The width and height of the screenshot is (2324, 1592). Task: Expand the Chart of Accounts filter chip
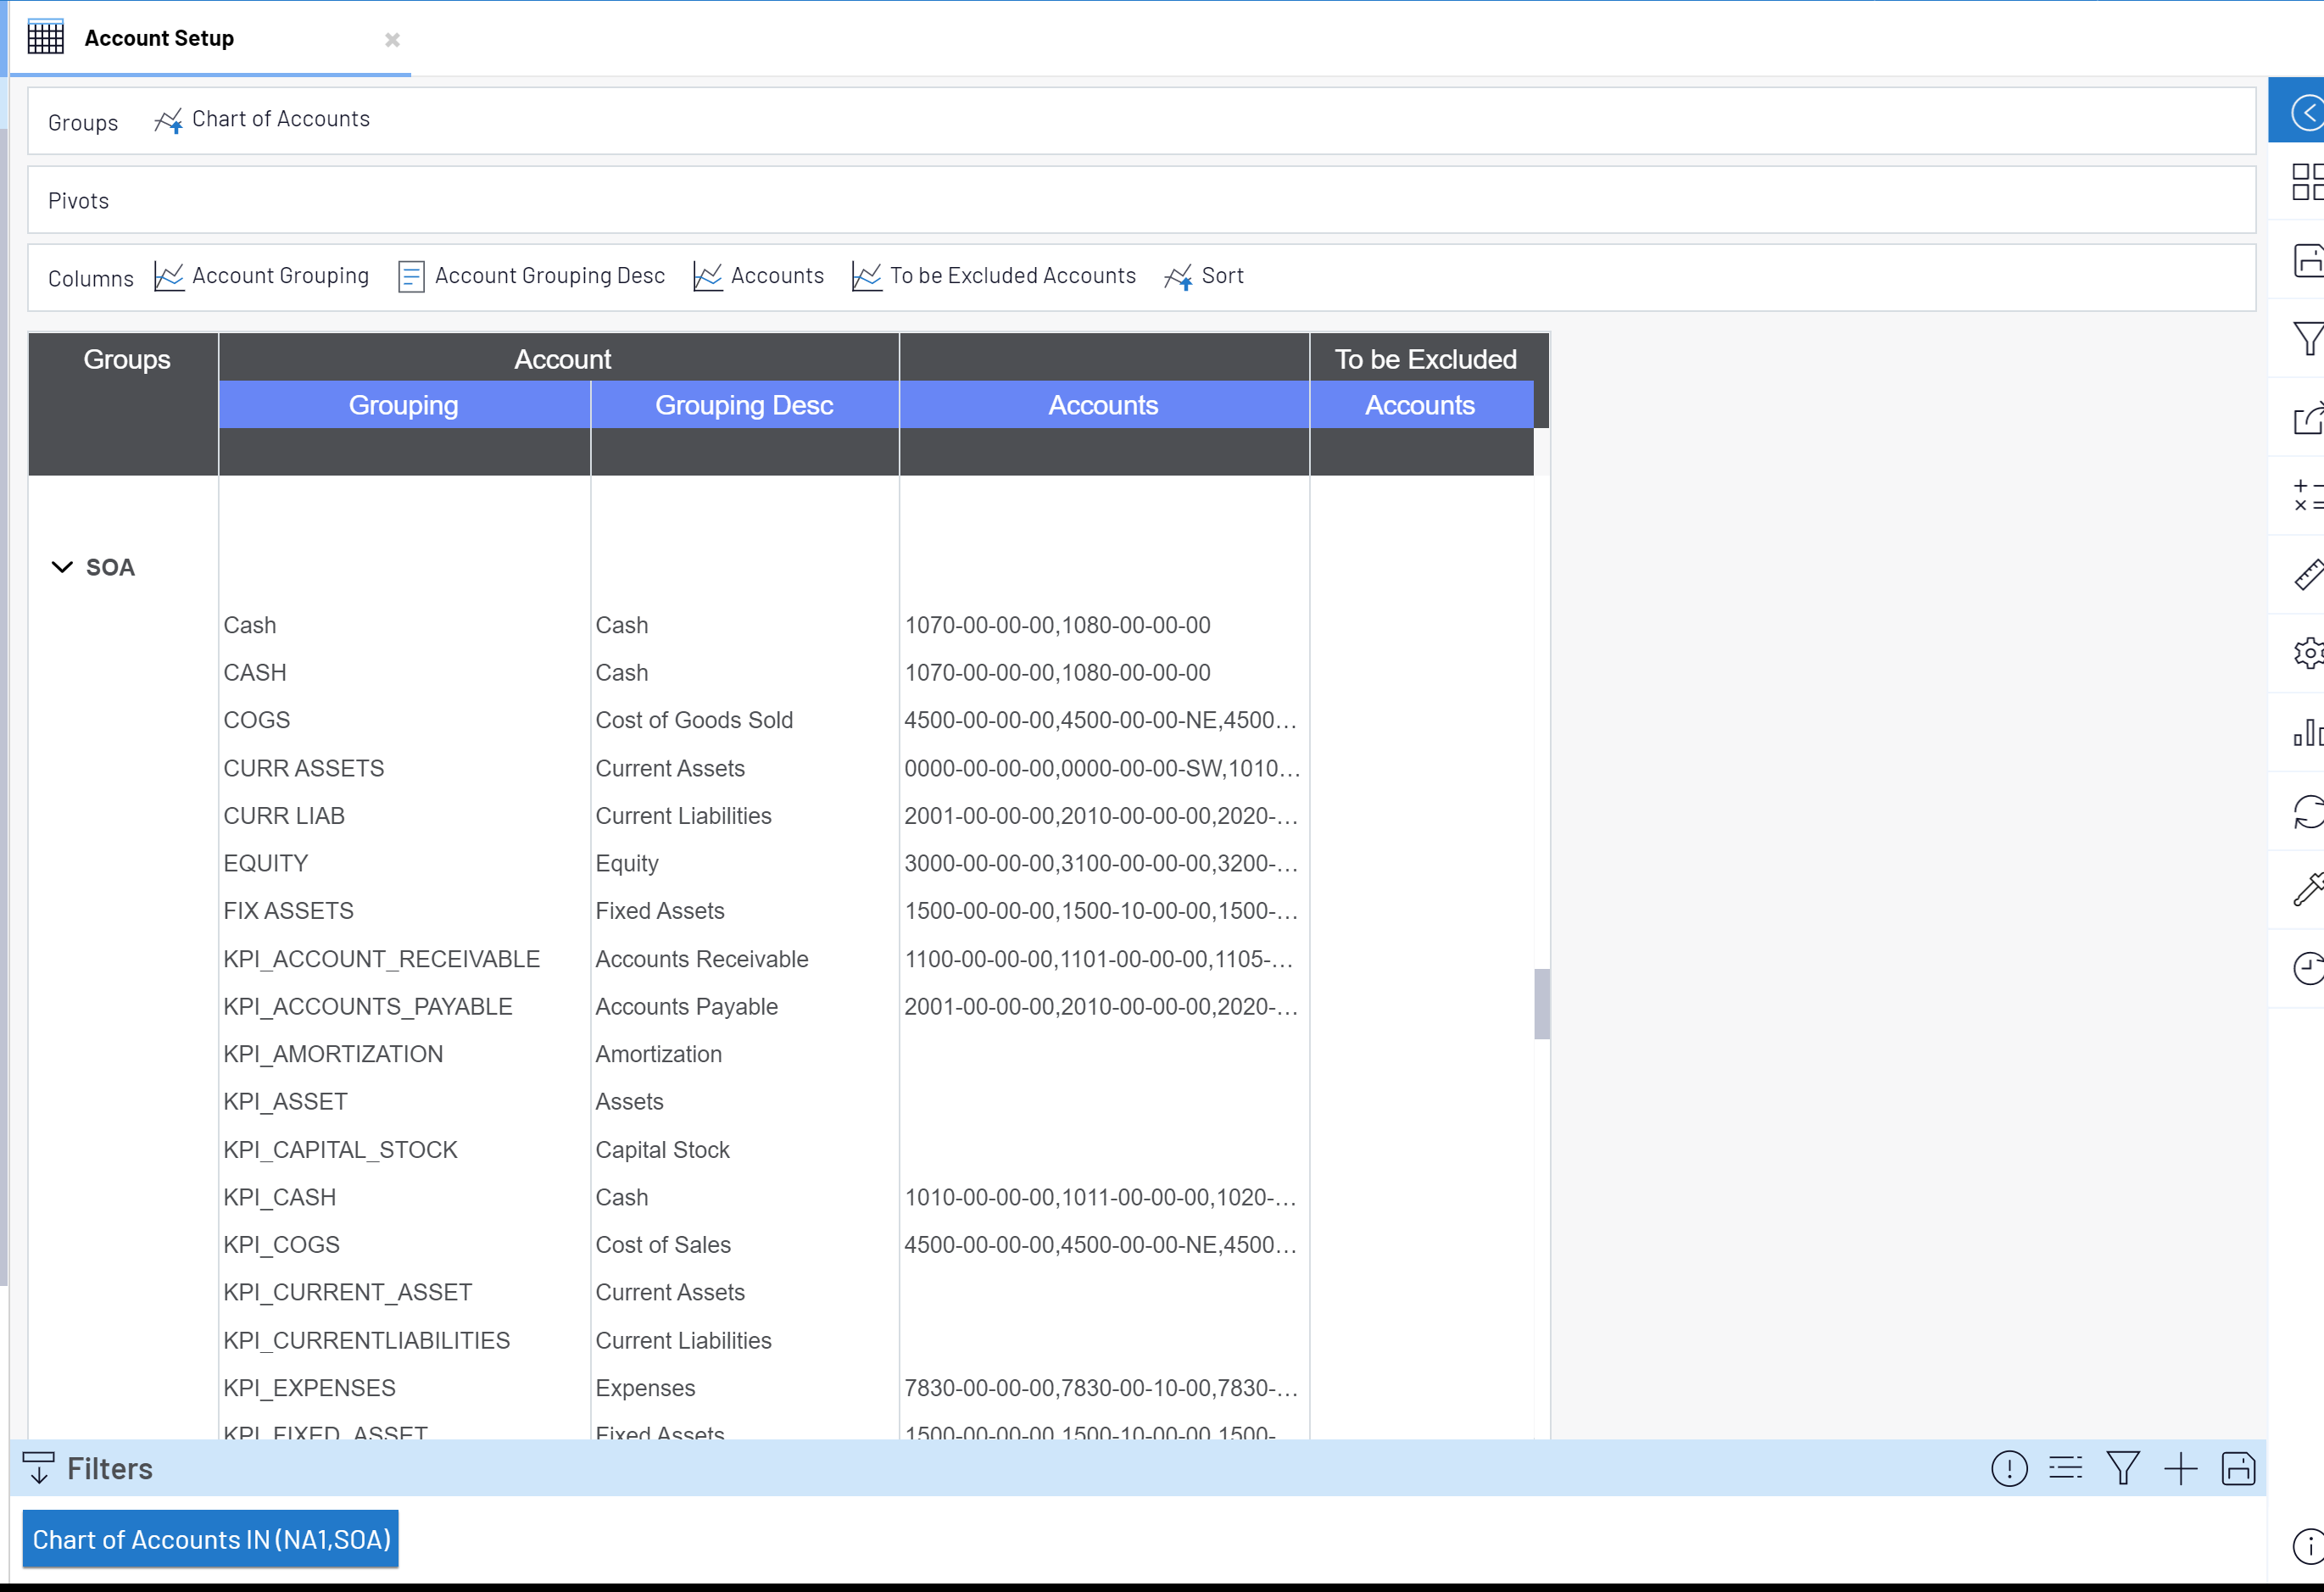211,1539
